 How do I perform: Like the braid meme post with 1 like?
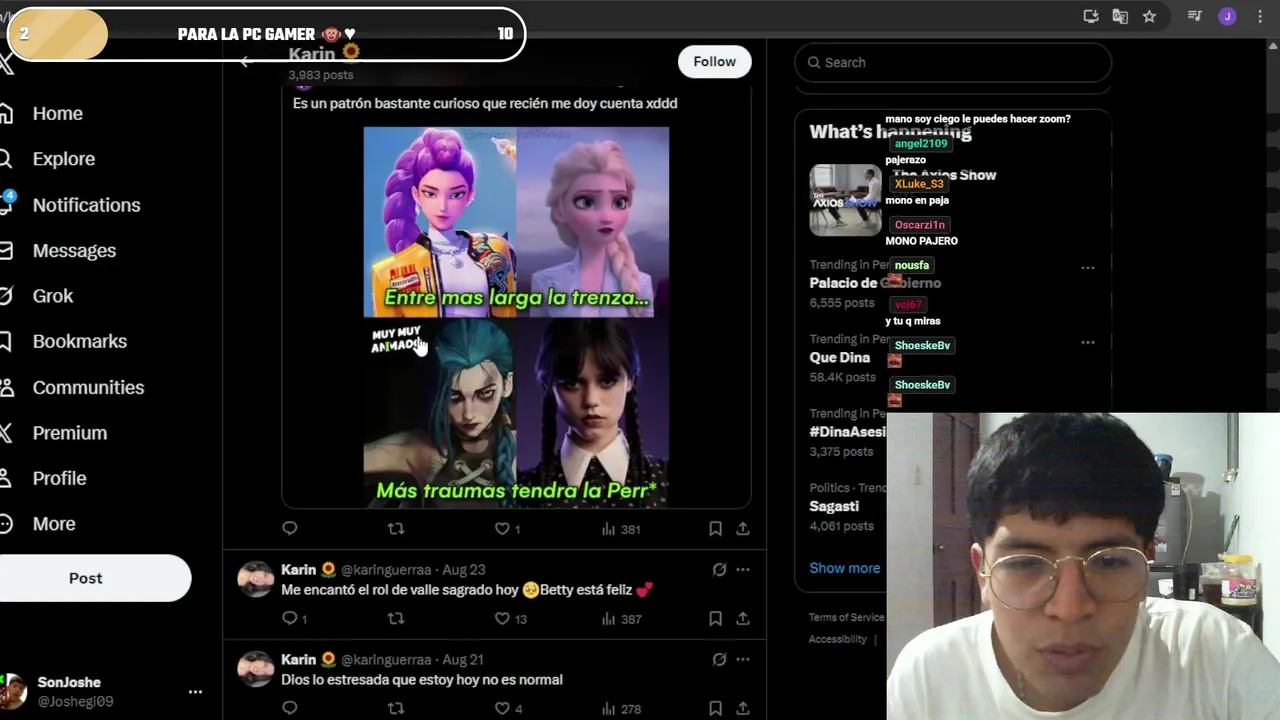508,528
